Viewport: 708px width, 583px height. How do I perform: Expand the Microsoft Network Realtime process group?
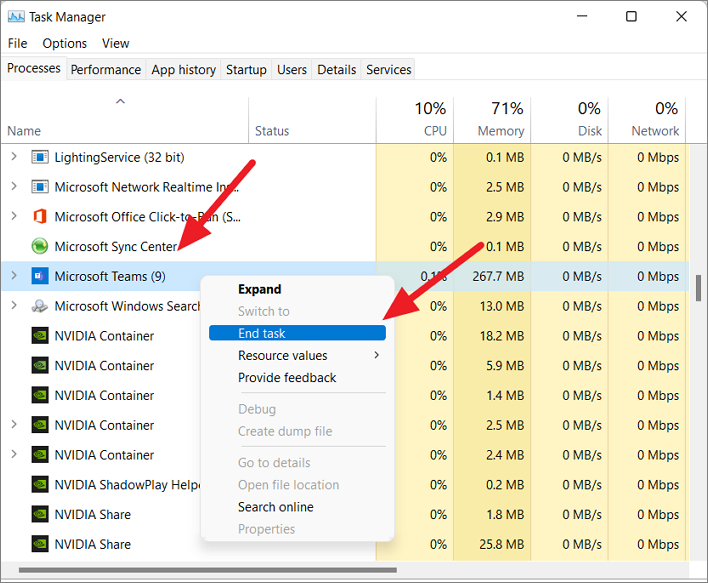tap(14, 186)
